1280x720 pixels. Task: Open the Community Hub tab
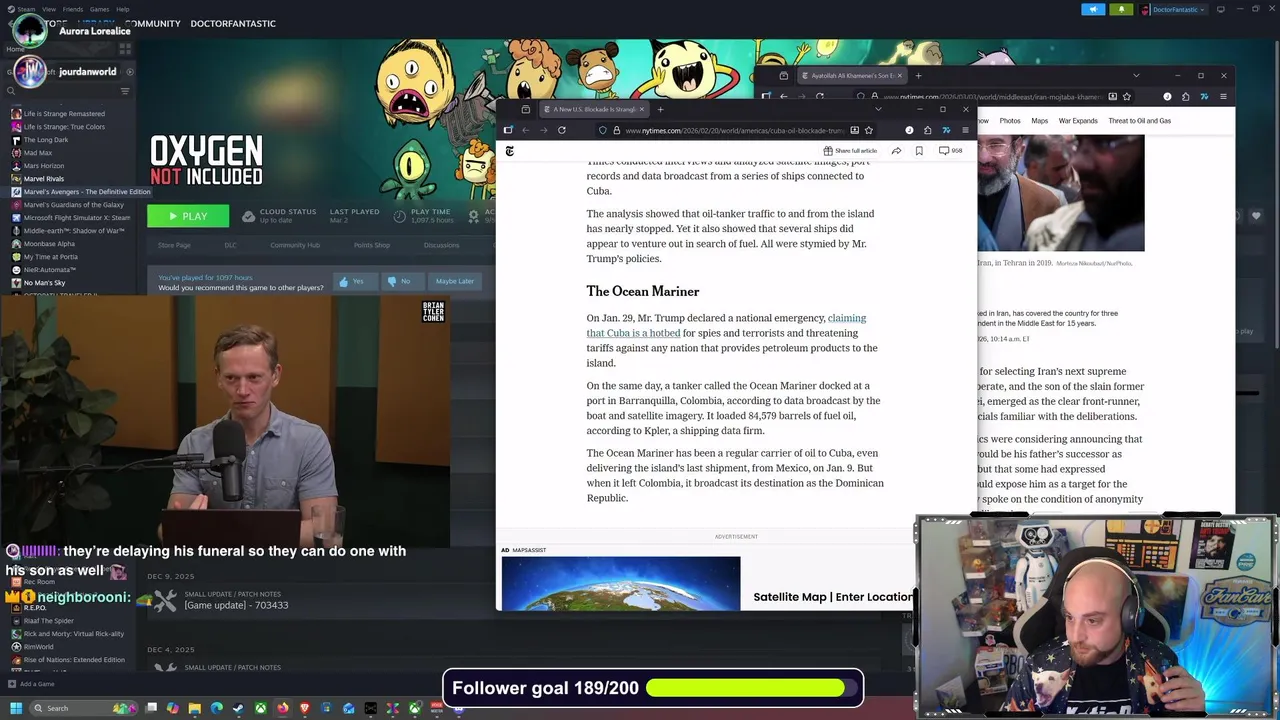pyautogui.click(x=294, y=245)
